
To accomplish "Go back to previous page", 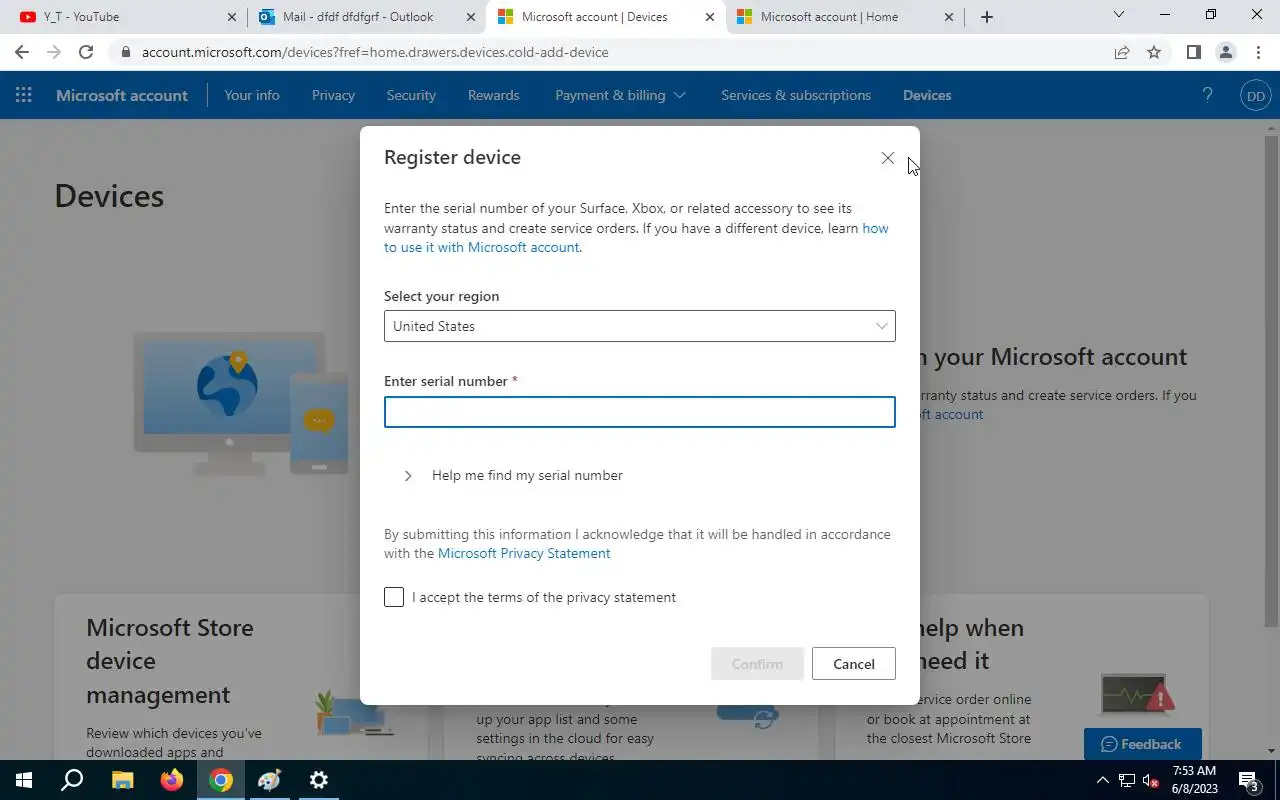I will coord(22,52).
